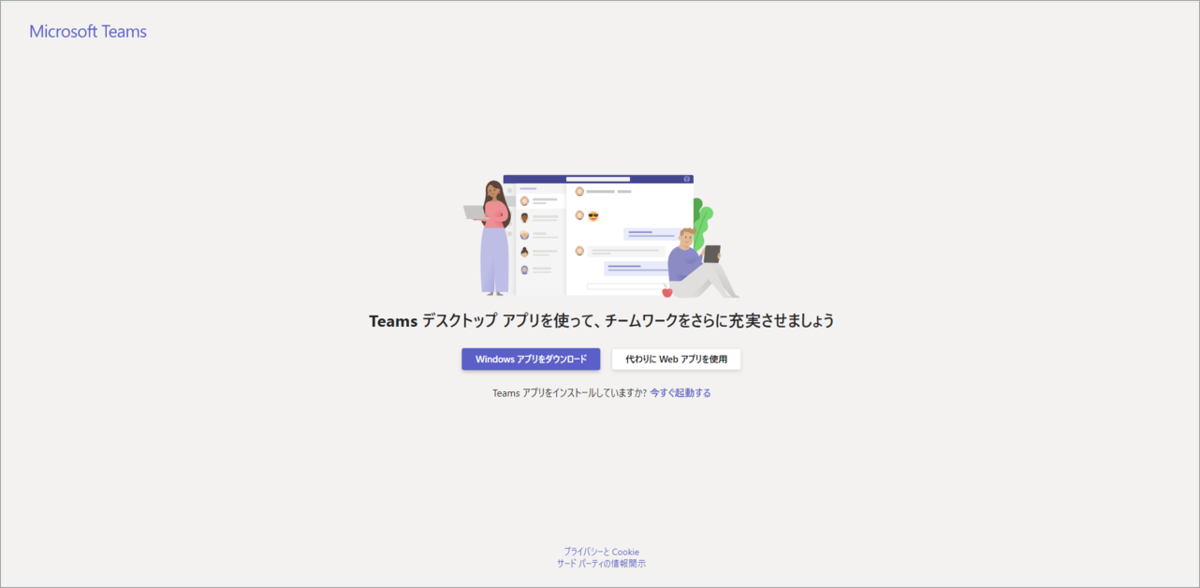Click the red apple in the illustration

click(x=667, y=292)
